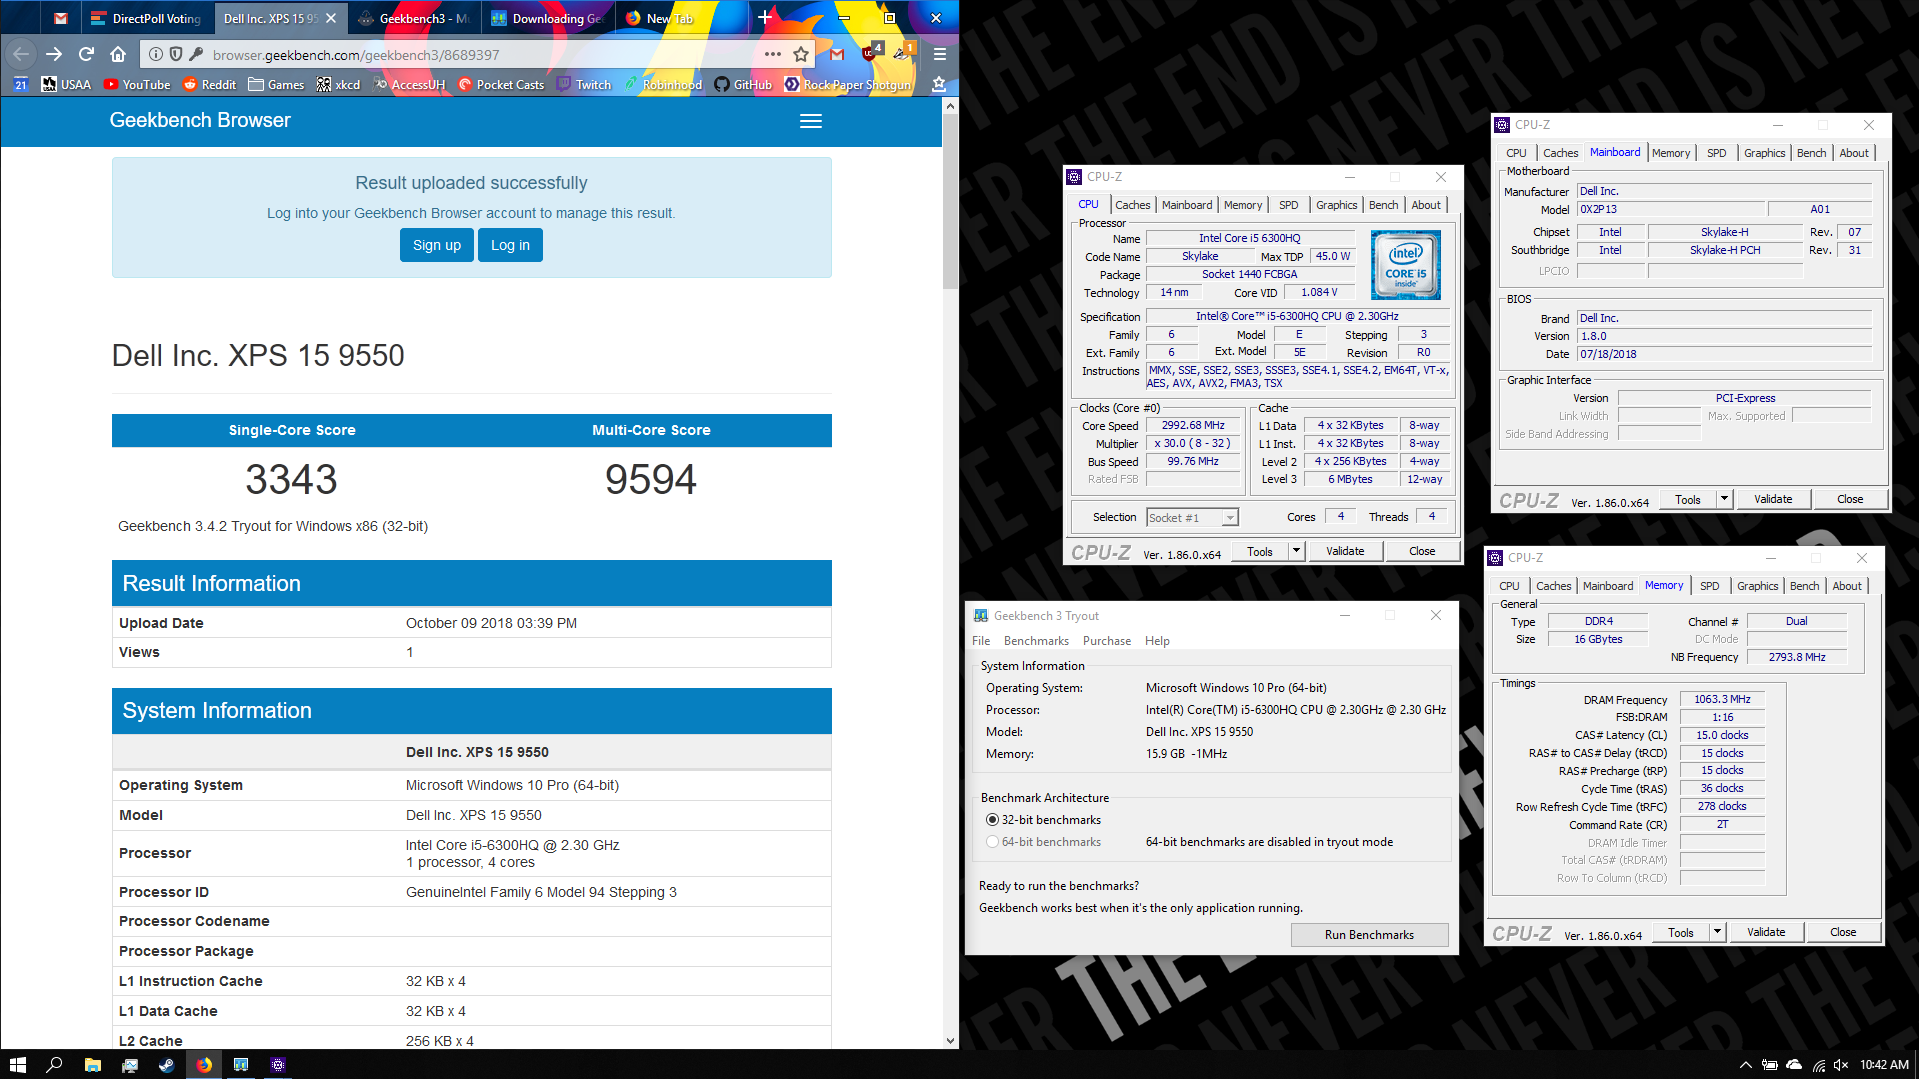Switch to Geekbench3 browser tab
The height and width of the screenshot is (1079, 1919).
click(x=414, y=18)
